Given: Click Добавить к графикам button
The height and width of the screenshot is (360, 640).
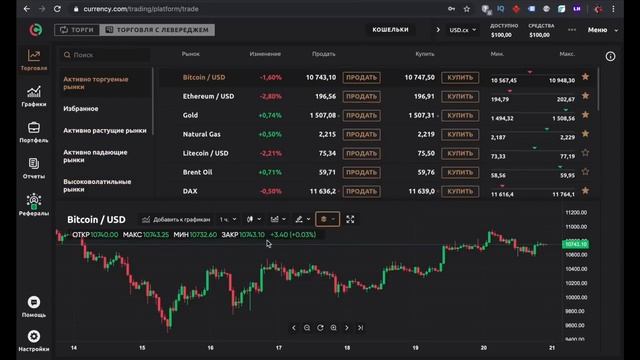Looking at the screenshot, I should [x=176, y=220].
